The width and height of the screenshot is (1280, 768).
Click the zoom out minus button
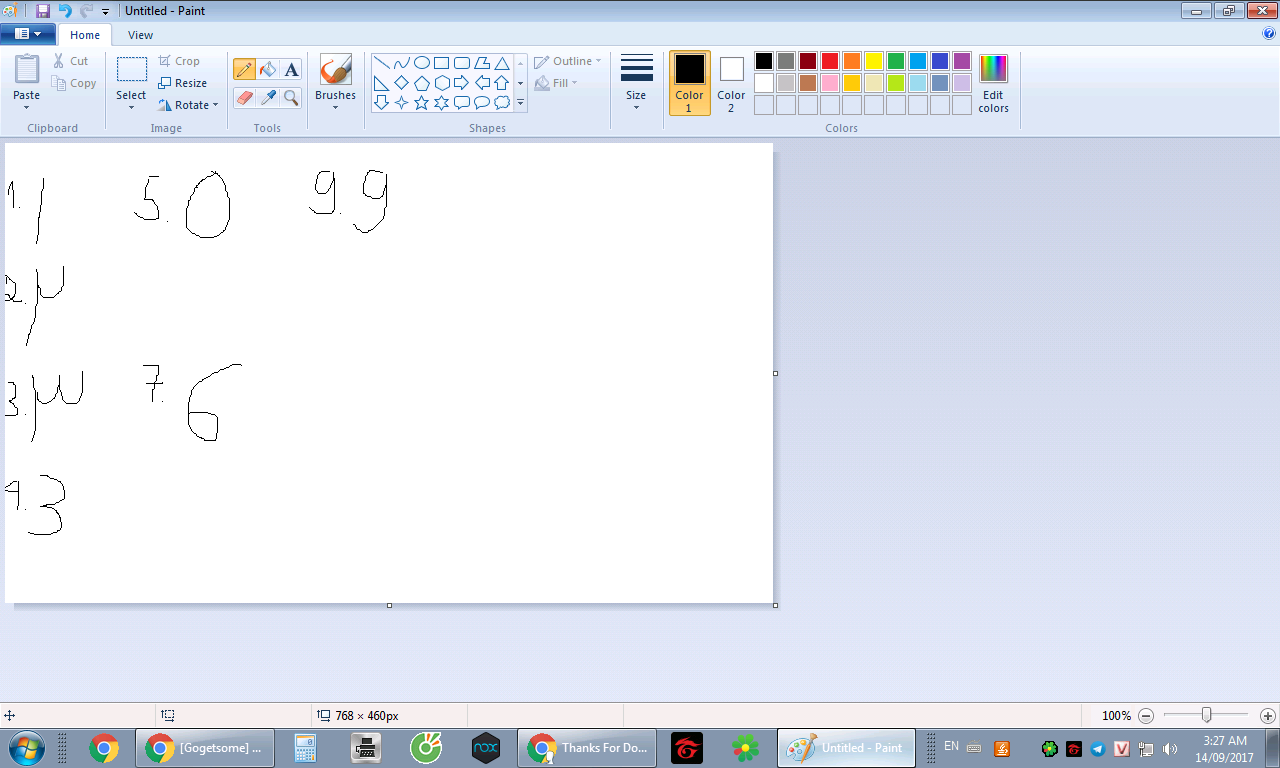click(x=1146, y=716)
